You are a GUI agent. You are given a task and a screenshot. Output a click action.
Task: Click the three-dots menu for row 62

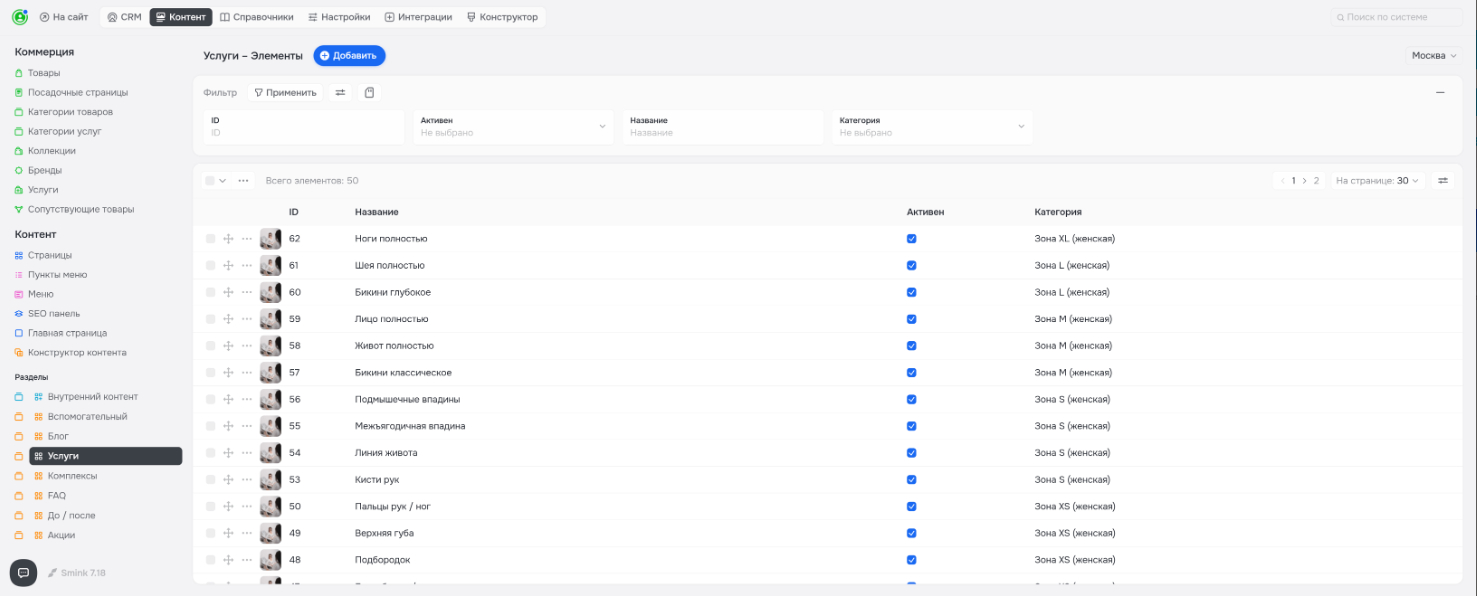[x=247, y=239]
